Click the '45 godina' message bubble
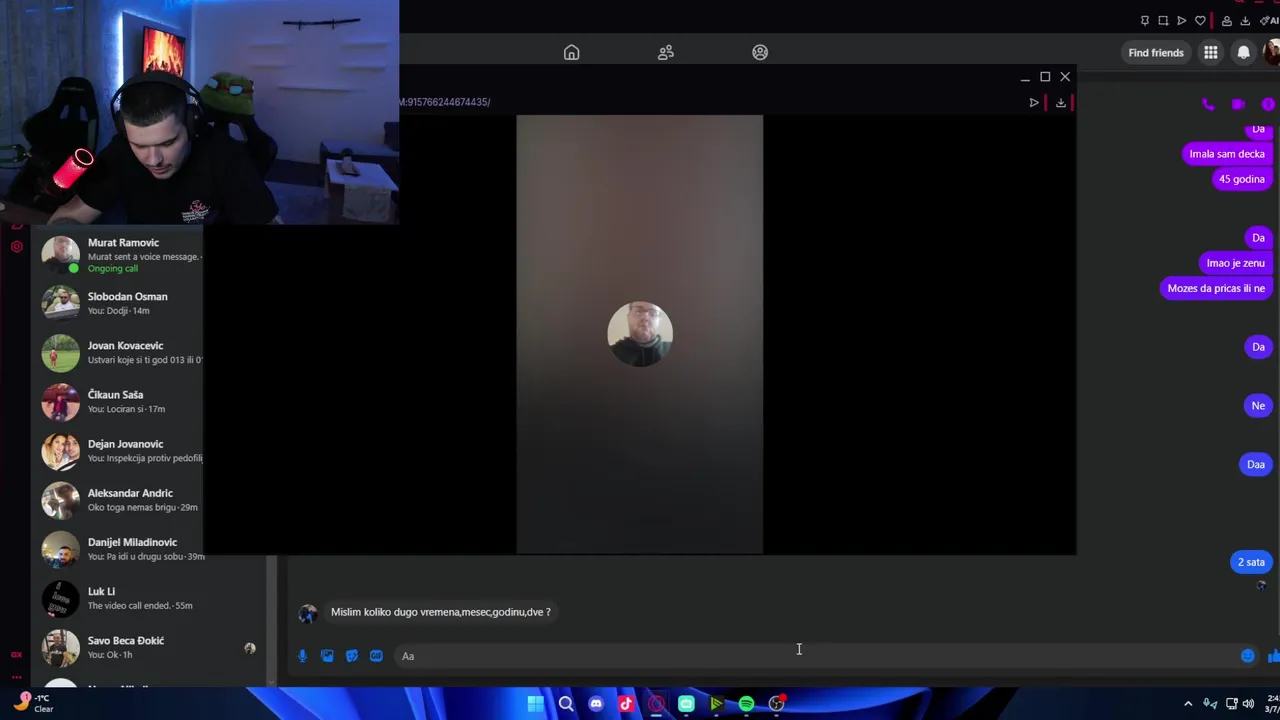Screen dimensions: 1280x720 [1242, 179]
